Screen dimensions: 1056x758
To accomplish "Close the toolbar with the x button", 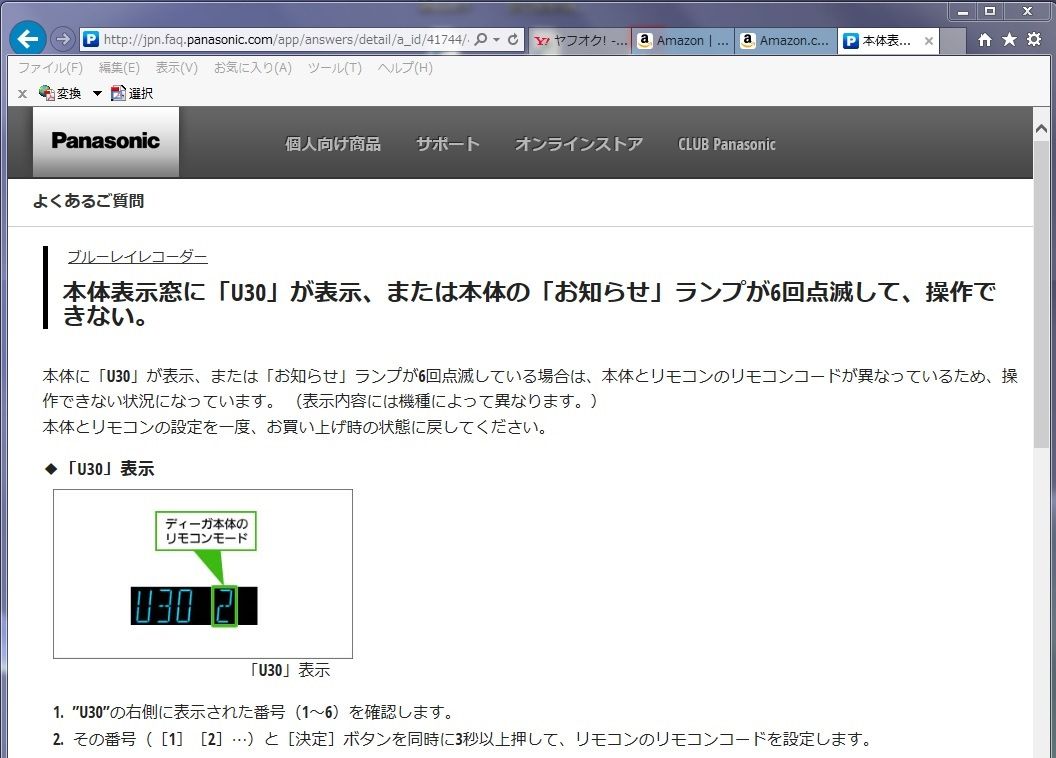I will pos(22,94).
